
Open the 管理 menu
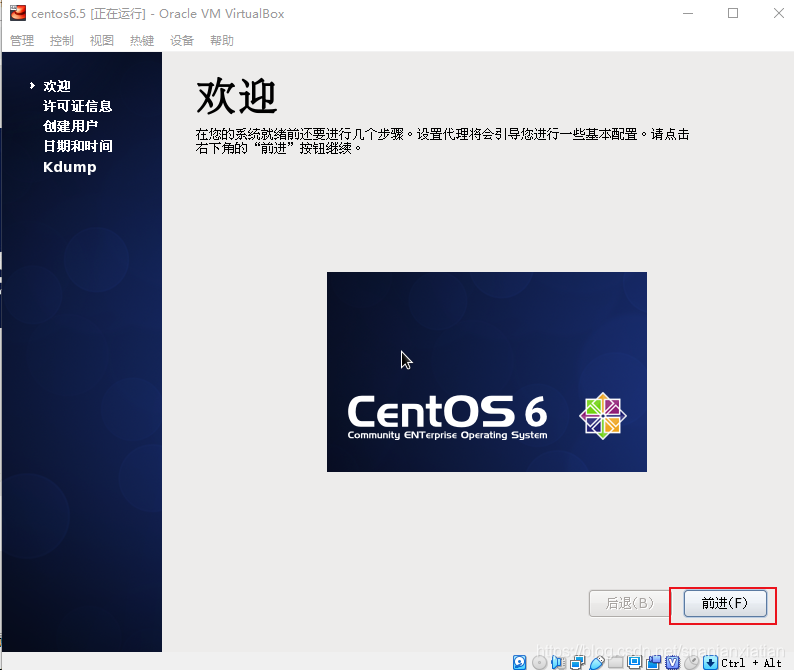coord(22,41)
